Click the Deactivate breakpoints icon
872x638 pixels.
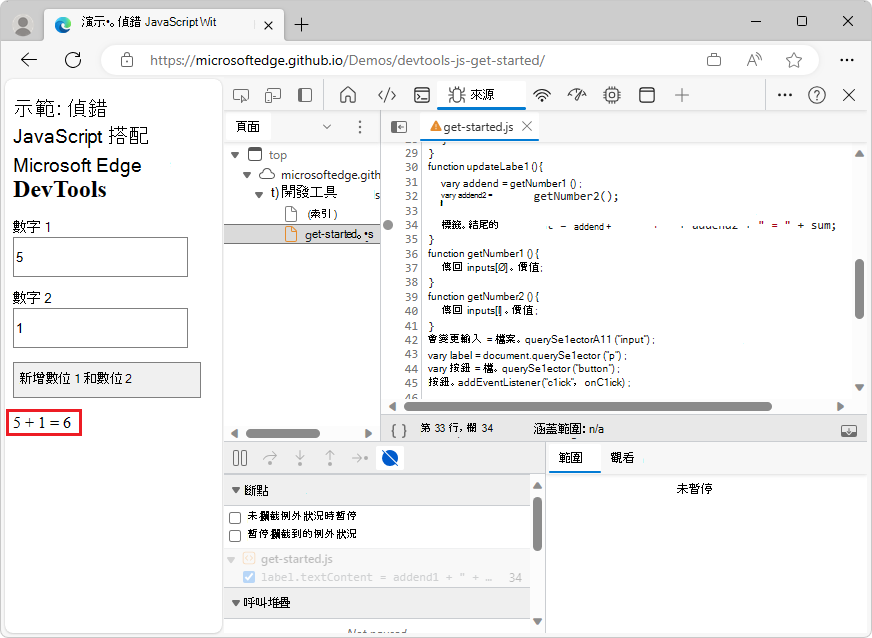click(x=389, y=458)
